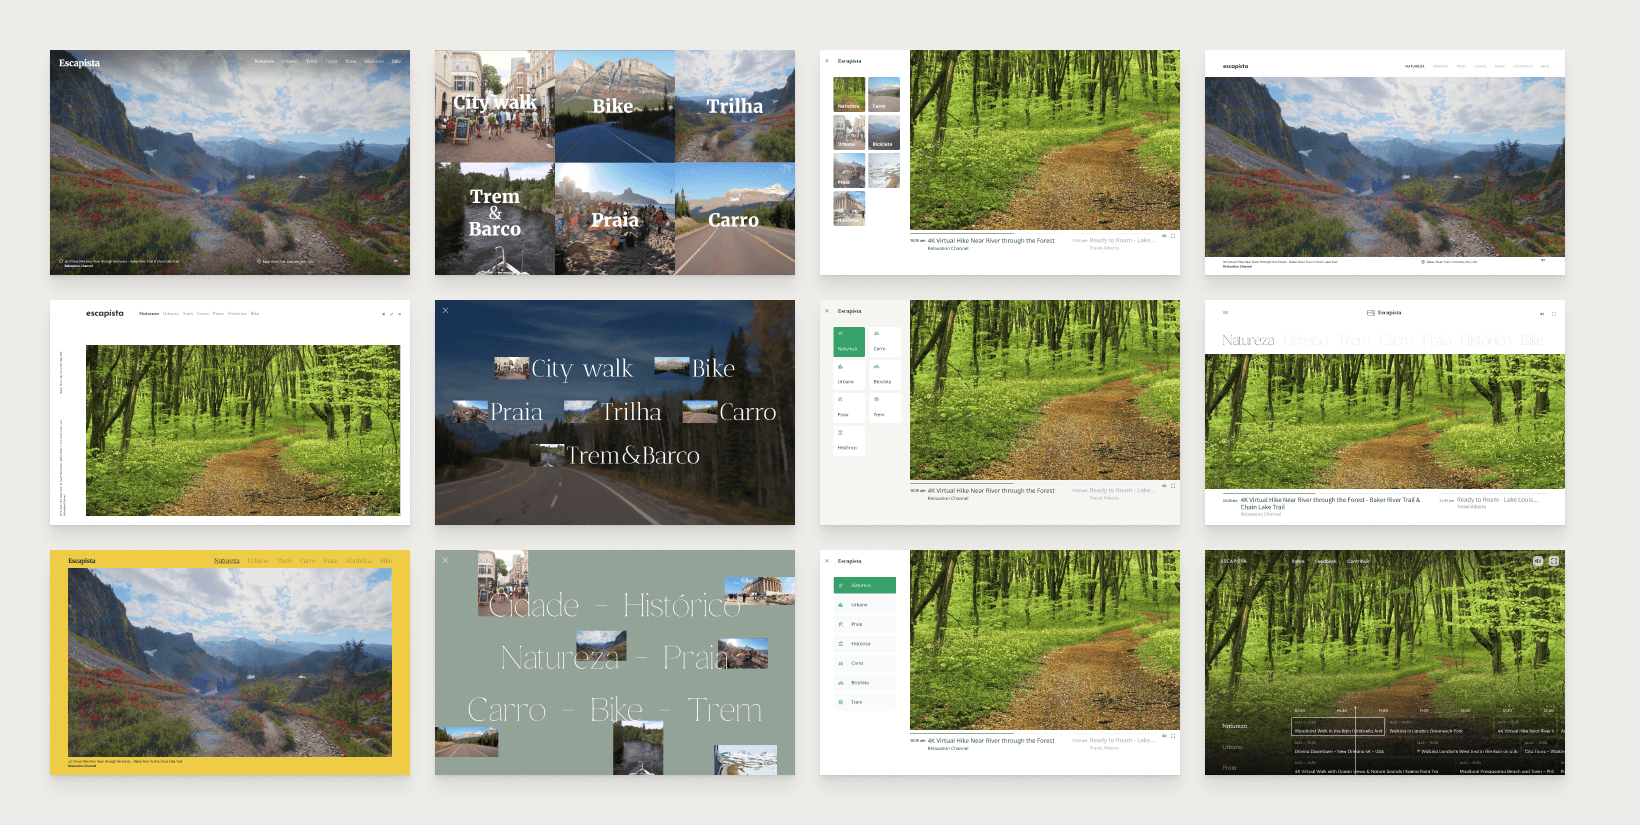This screenshot has height=825, width=1640.
Task: Select Naturezza tab on the yellow-bordered screen
Action: tap(227, 561)
